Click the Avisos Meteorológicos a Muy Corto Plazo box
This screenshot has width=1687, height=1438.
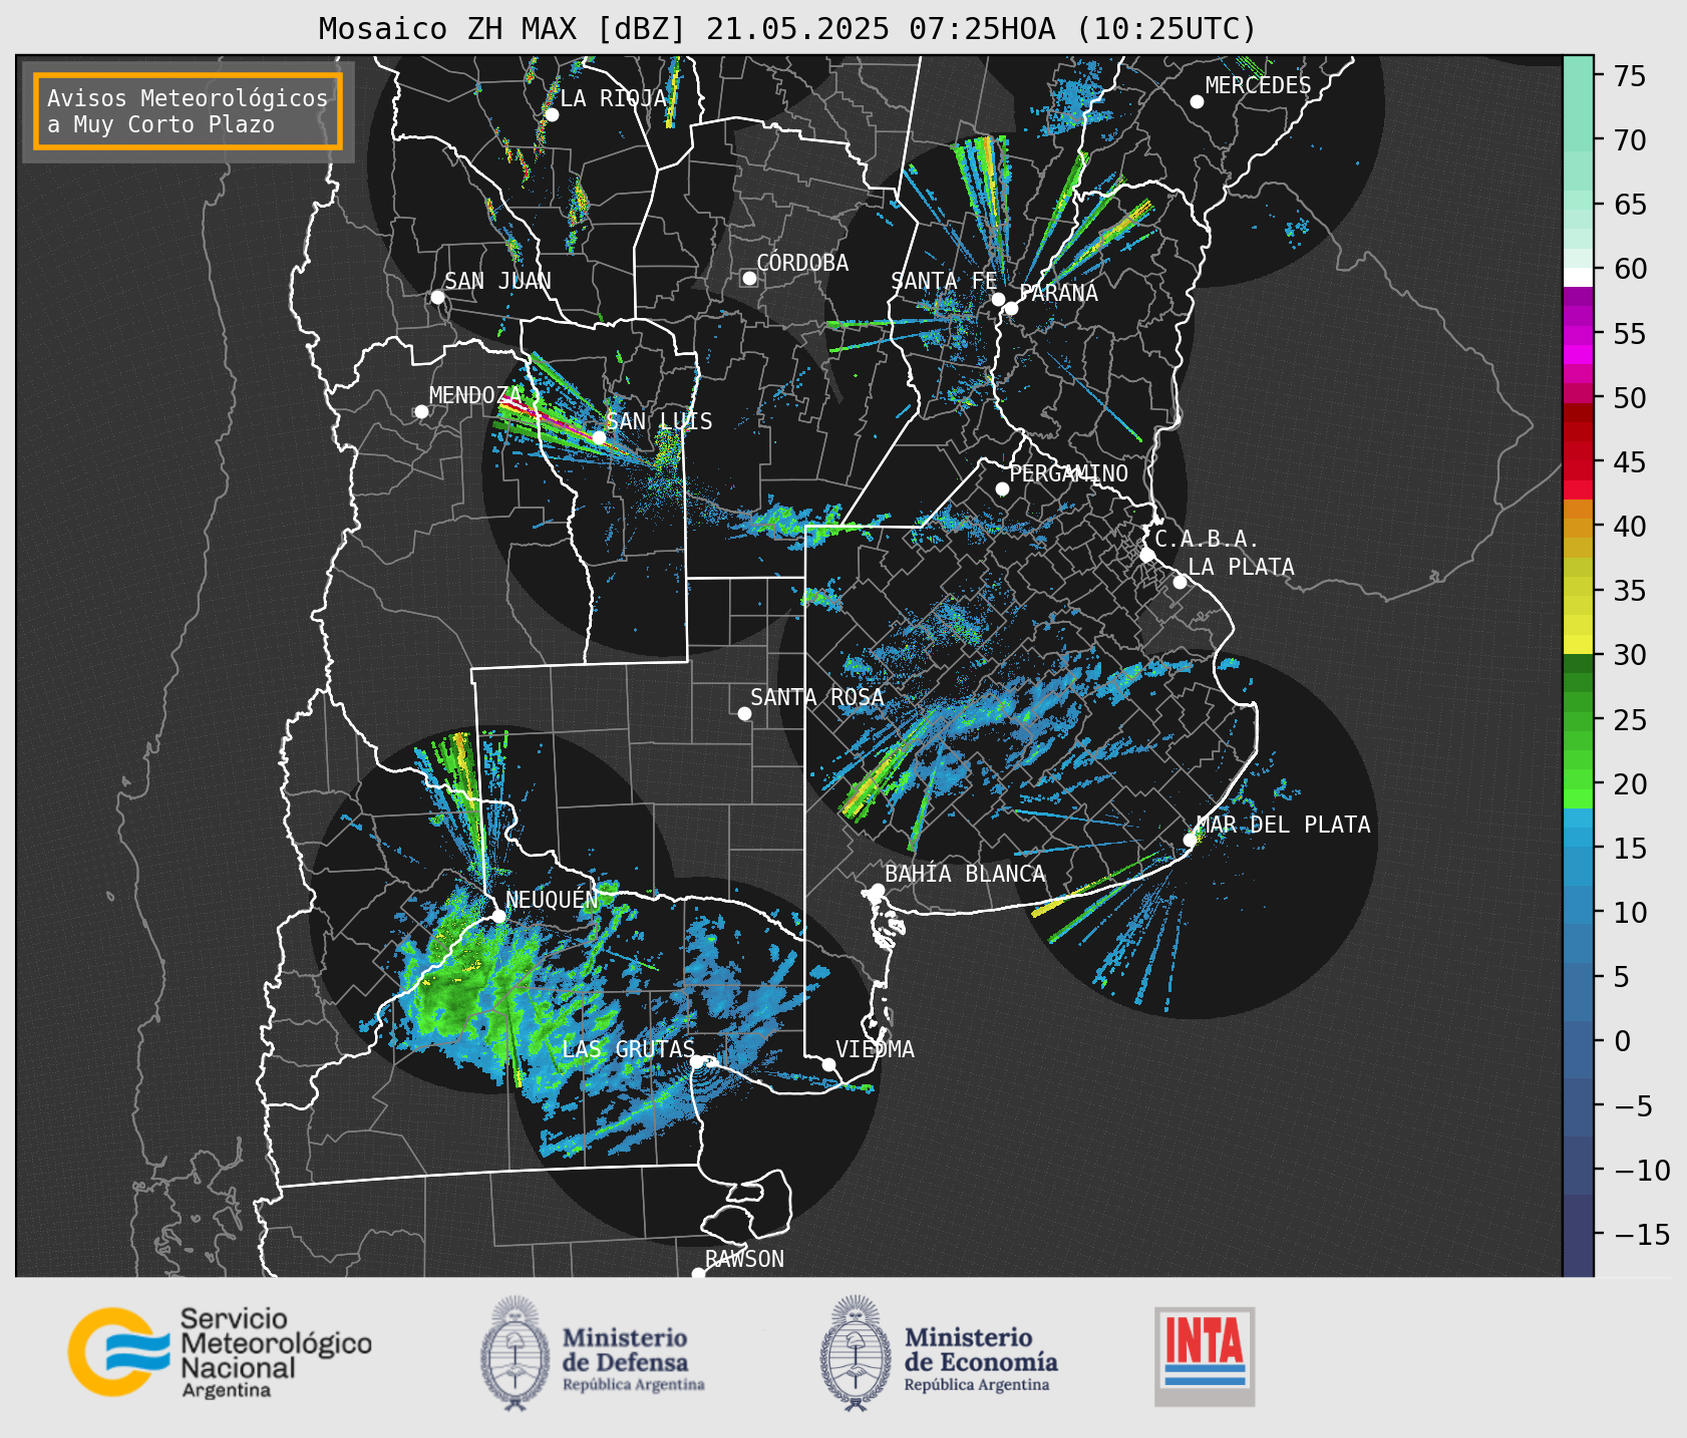188,111
